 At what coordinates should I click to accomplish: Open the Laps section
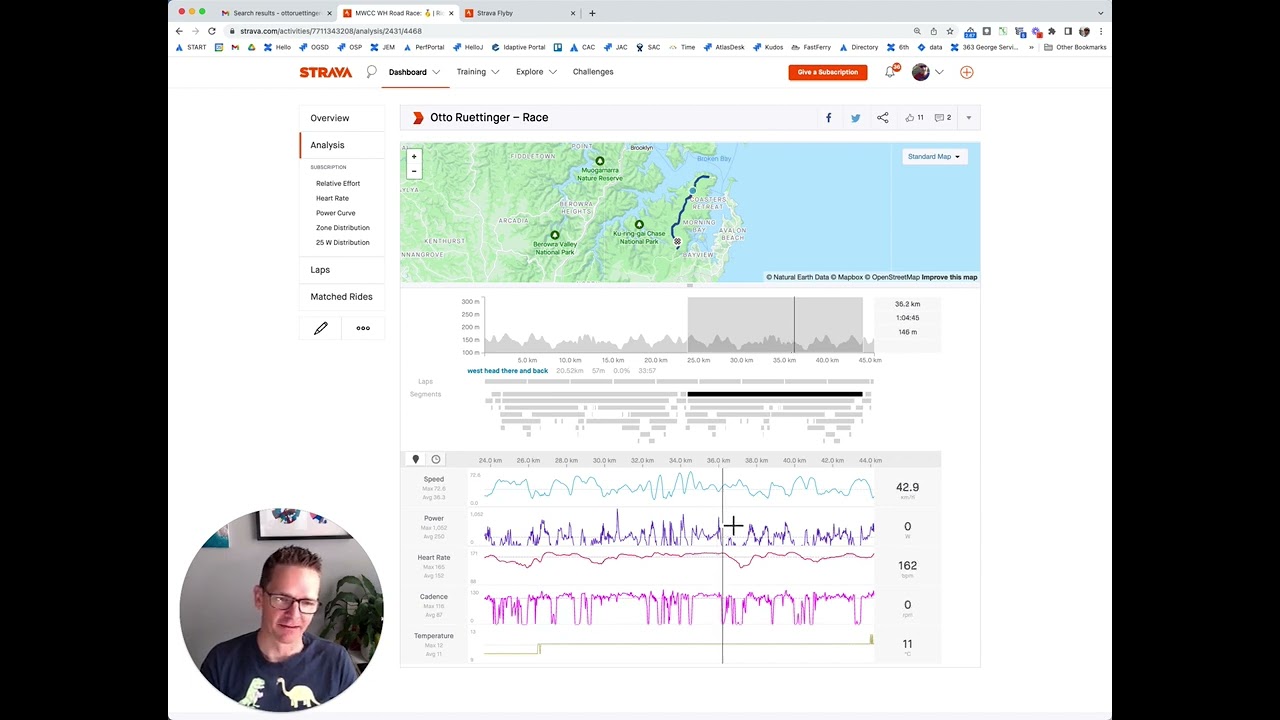(320, 270)
